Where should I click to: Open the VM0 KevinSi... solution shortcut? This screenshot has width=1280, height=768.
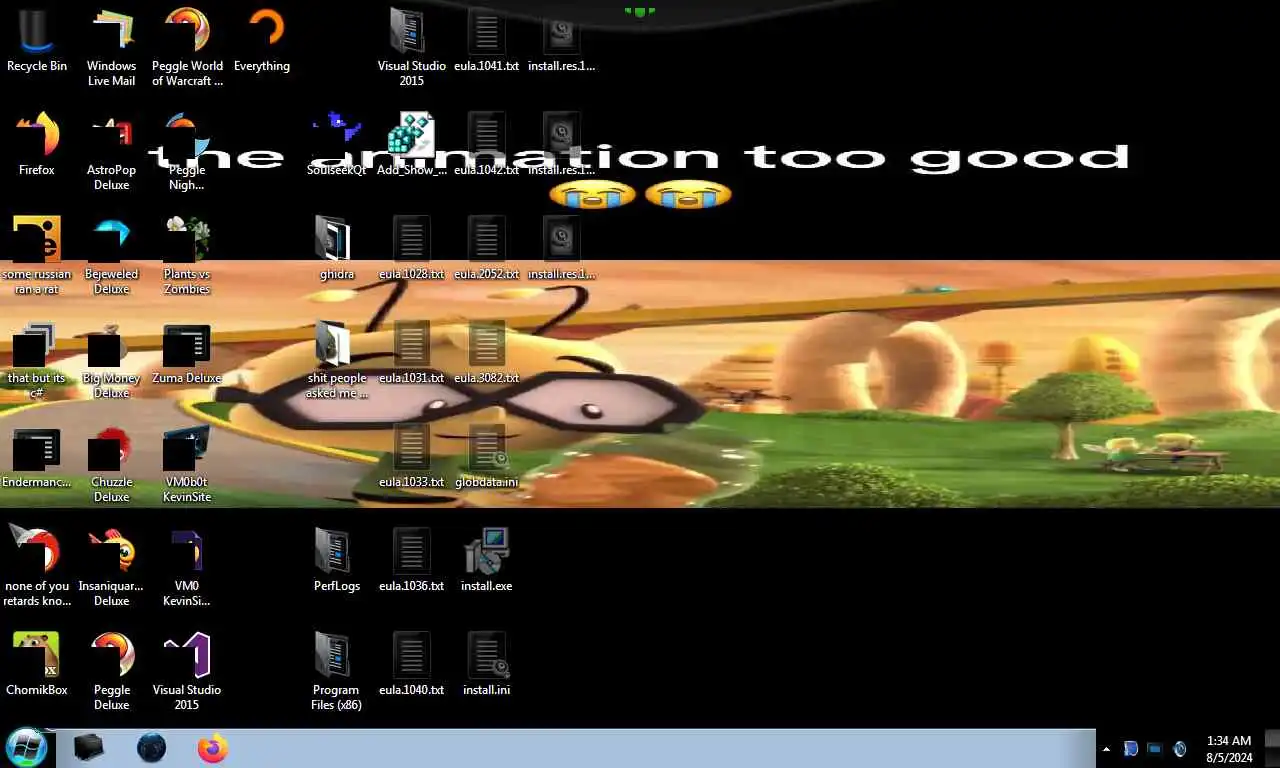pos(187,567)
